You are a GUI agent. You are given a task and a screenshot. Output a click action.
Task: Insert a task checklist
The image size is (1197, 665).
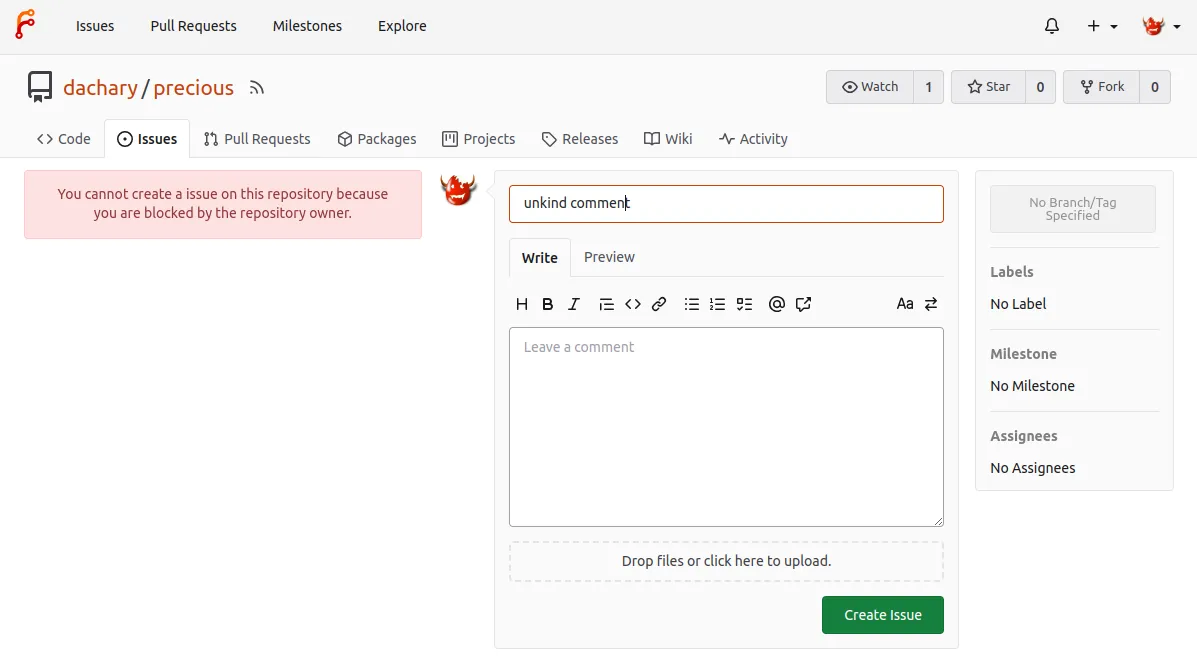pos(744,304)
